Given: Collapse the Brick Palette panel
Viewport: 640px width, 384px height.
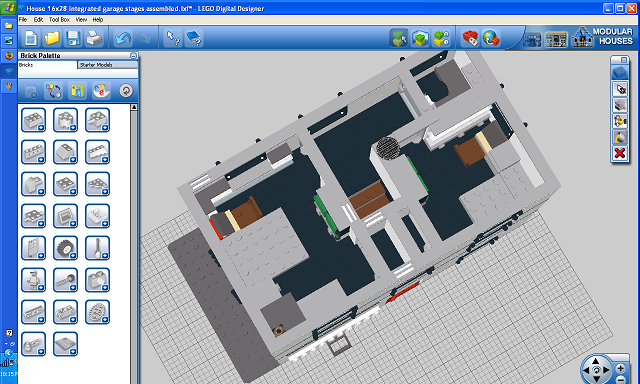Looking at the screenshot, I should click(133, 55).
